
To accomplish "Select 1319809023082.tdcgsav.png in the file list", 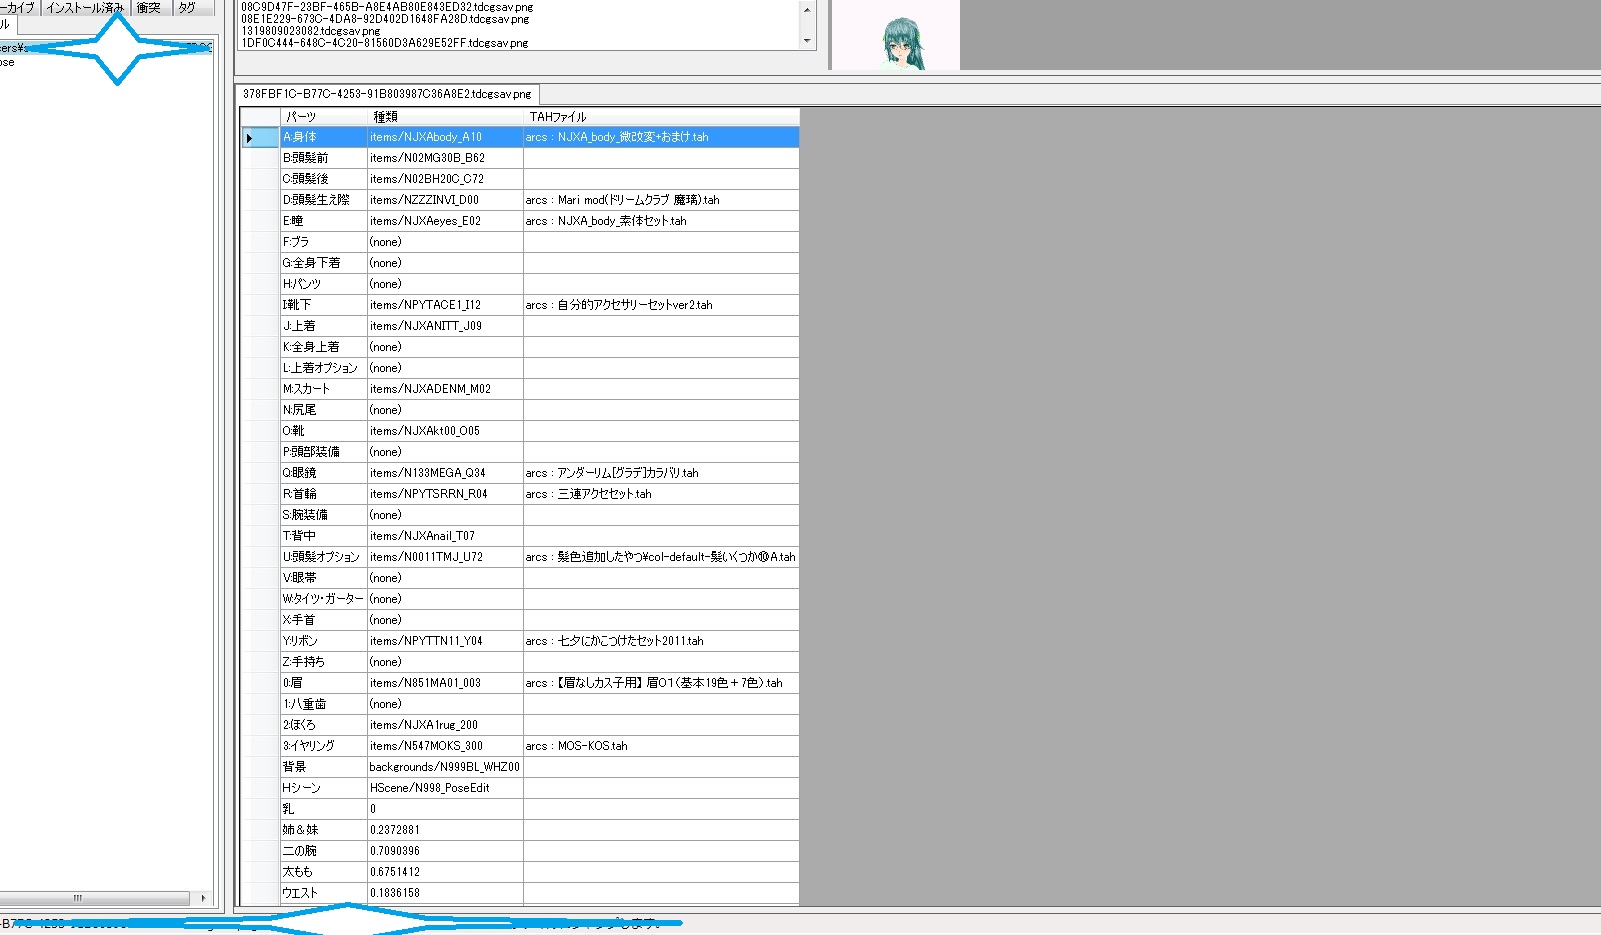I will pyautogui.click(x=311, y=31).
